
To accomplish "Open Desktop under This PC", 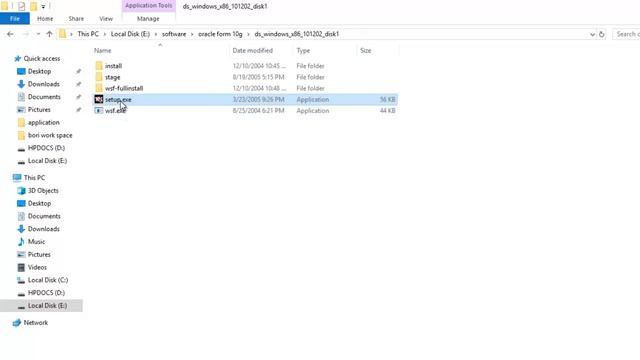I will (39, 203).
